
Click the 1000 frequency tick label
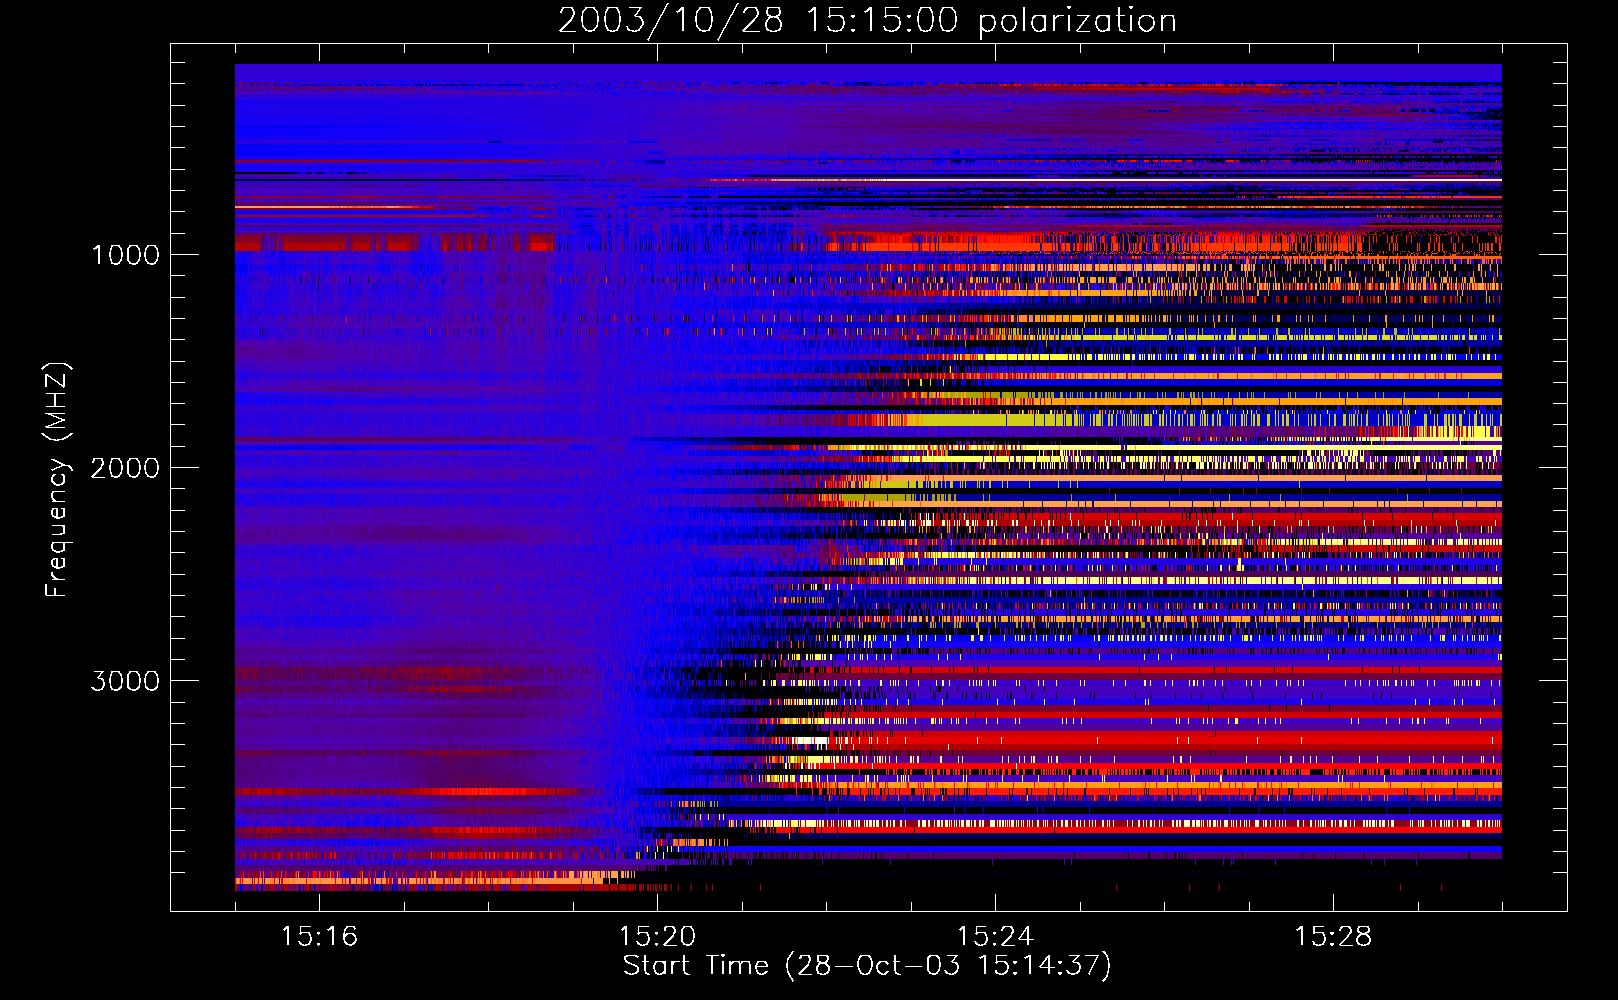tap(126, 255)
